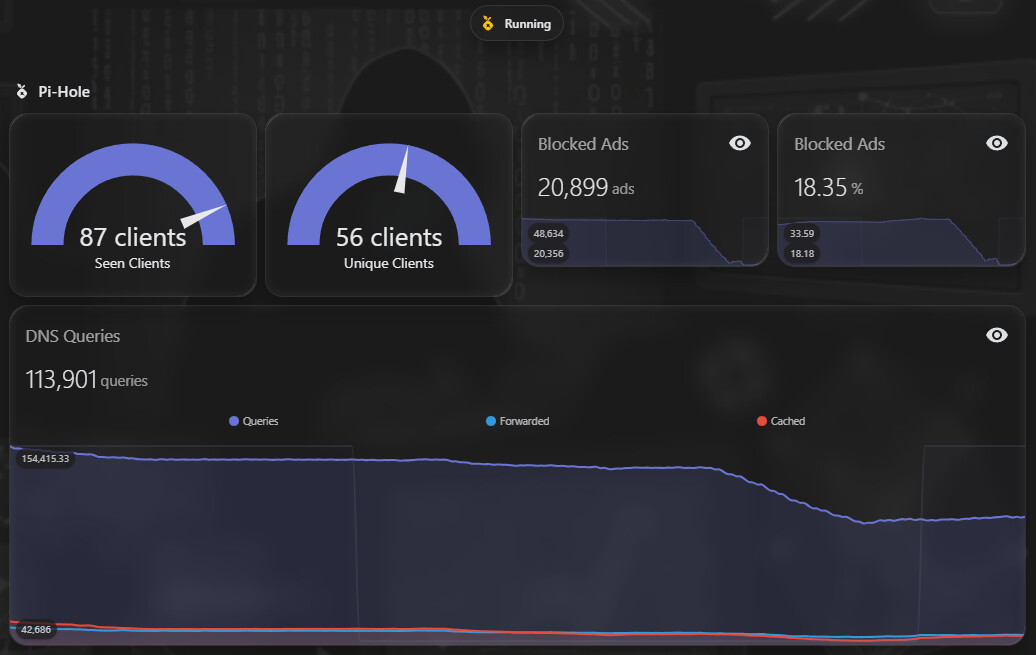
Task: Click the Pi-hole icon in the Running chip
Action: (x=488, y=24)
